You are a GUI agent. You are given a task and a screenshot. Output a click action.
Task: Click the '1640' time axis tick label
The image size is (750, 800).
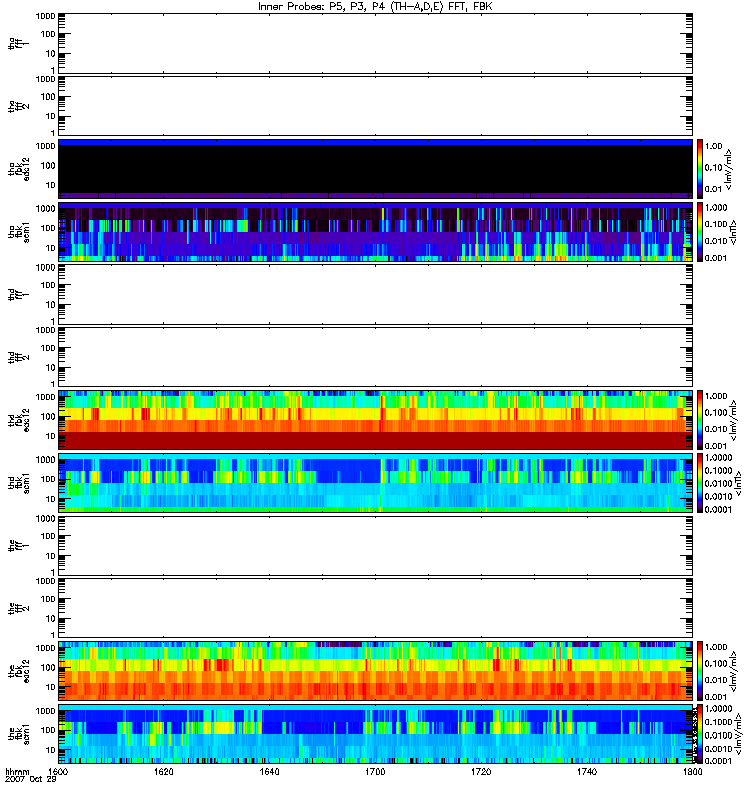[x=269, y=771]
